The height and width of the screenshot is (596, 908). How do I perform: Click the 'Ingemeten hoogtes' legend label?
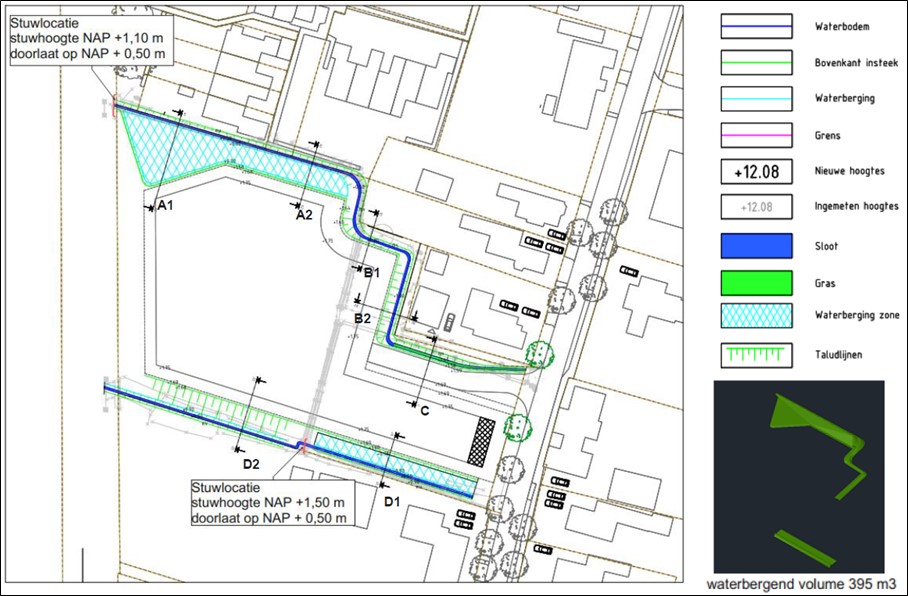(x=856, y=206)
